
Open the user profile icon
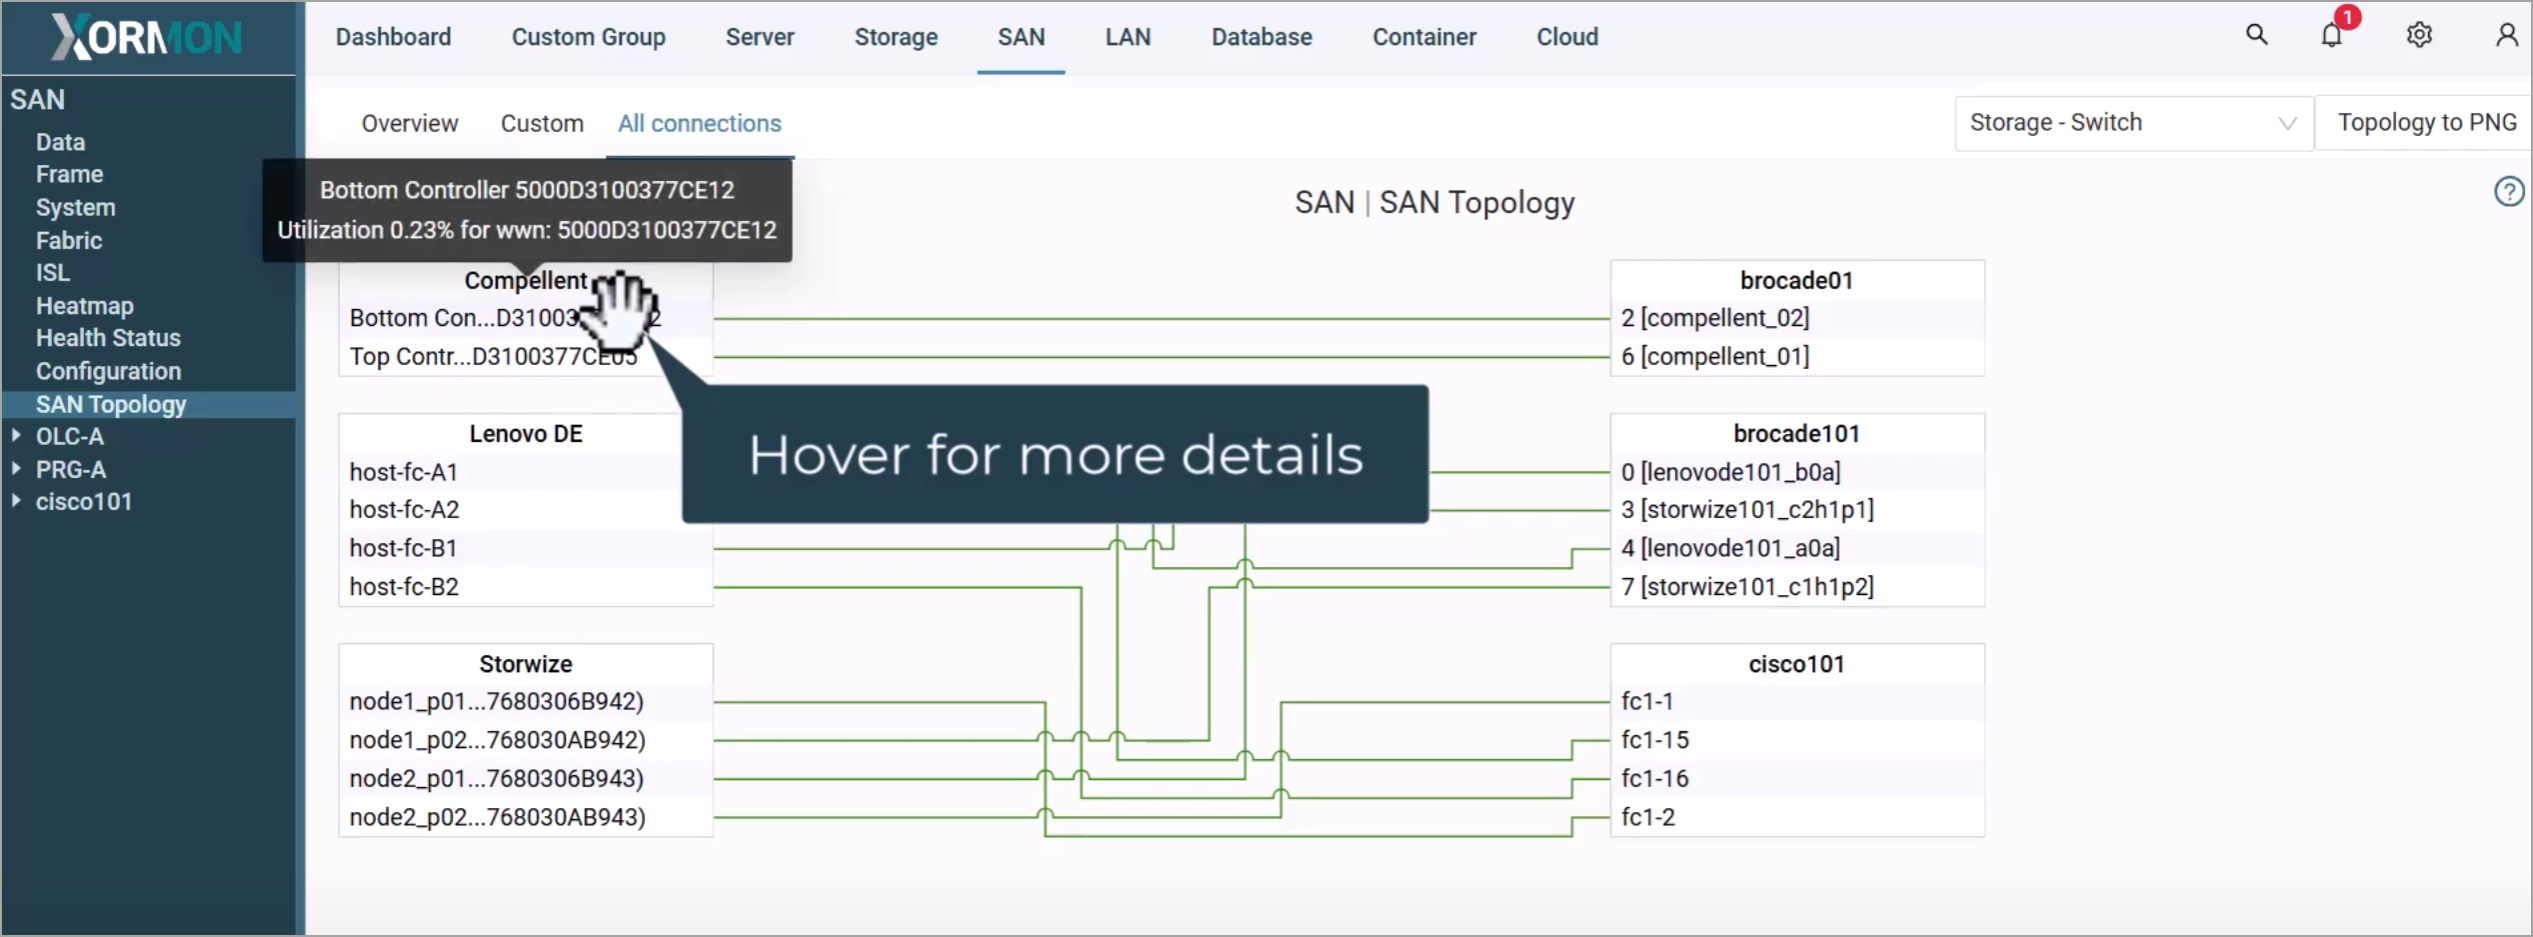2506,35
